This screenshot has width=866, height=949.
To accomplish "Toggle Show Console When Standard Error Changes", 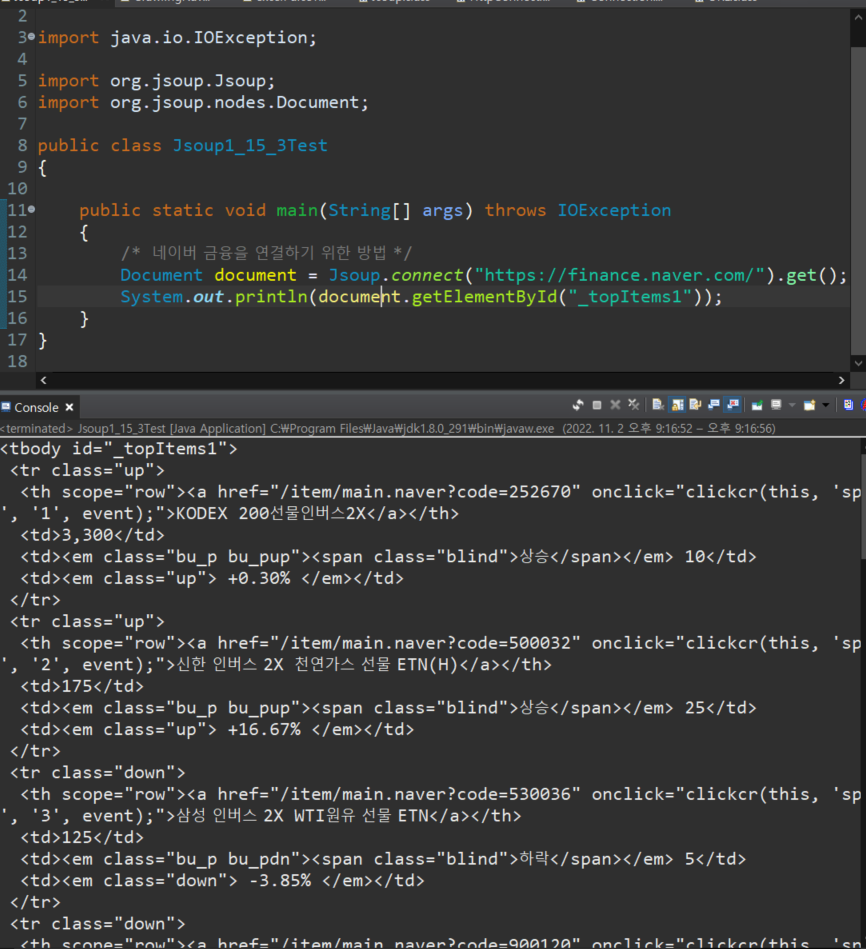I will 733,405.
